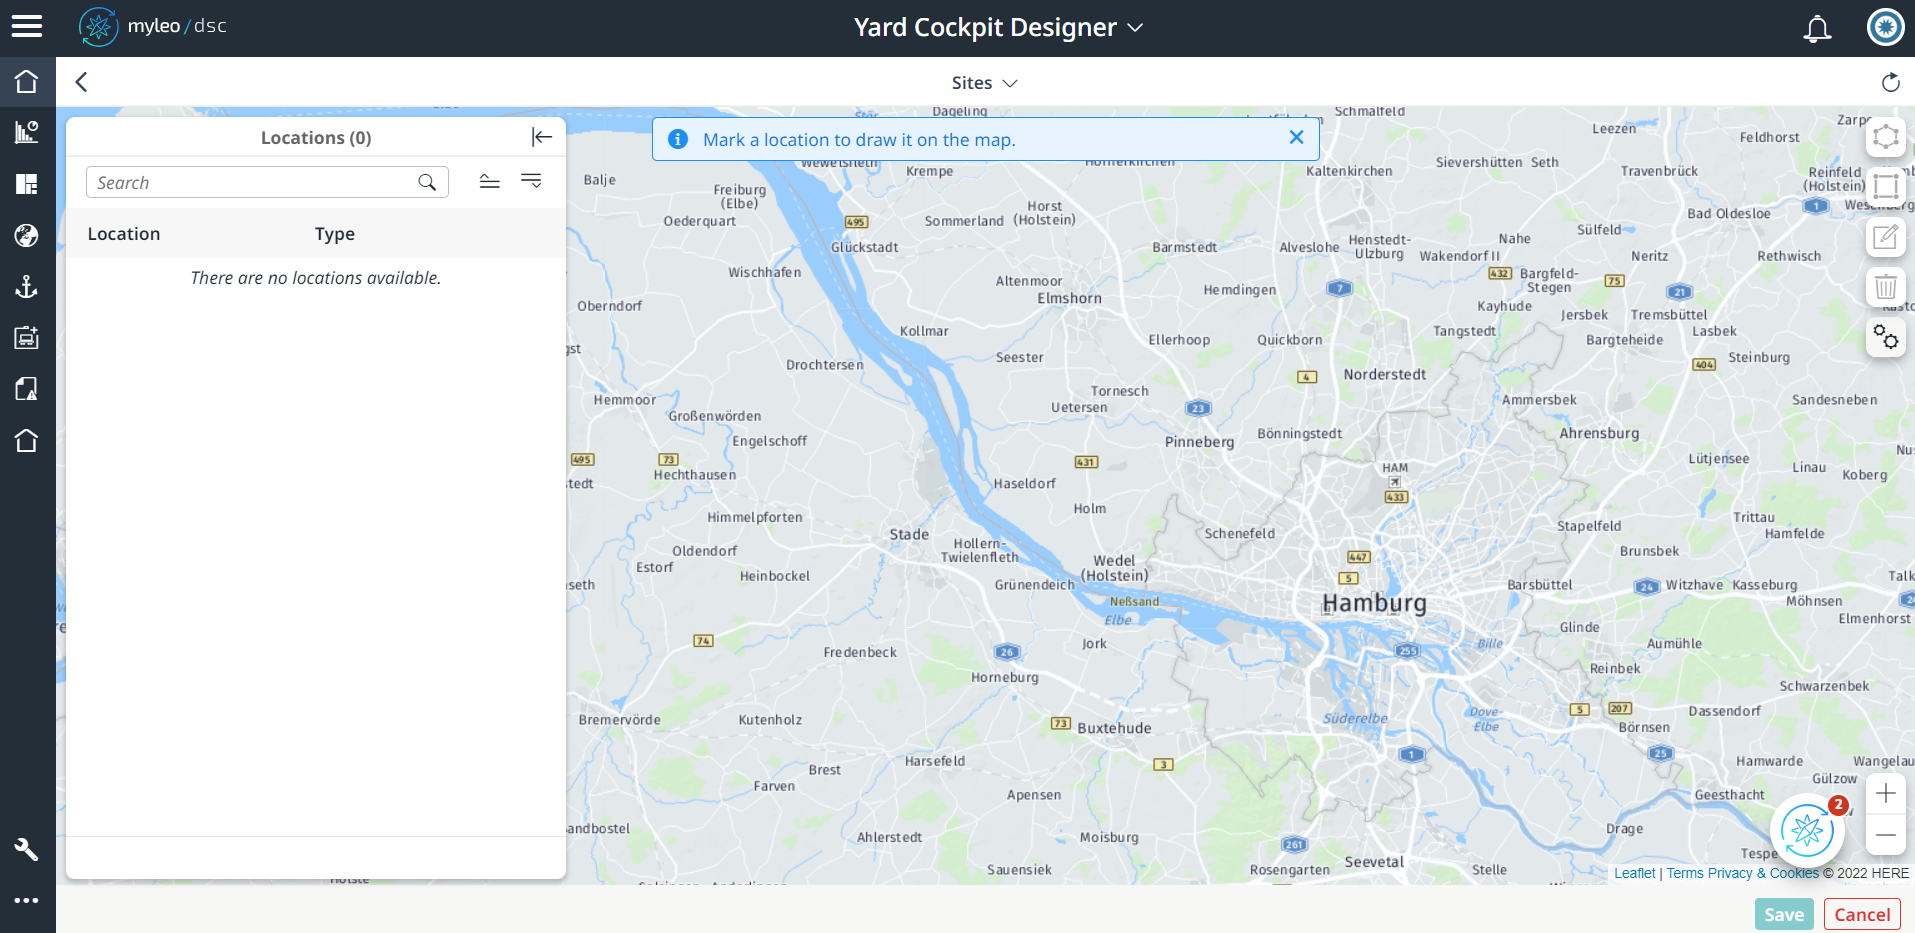The width and height of the screenshot is (1915, 933).
Task: Click the Save button
Action: (x=1784, y=914)
